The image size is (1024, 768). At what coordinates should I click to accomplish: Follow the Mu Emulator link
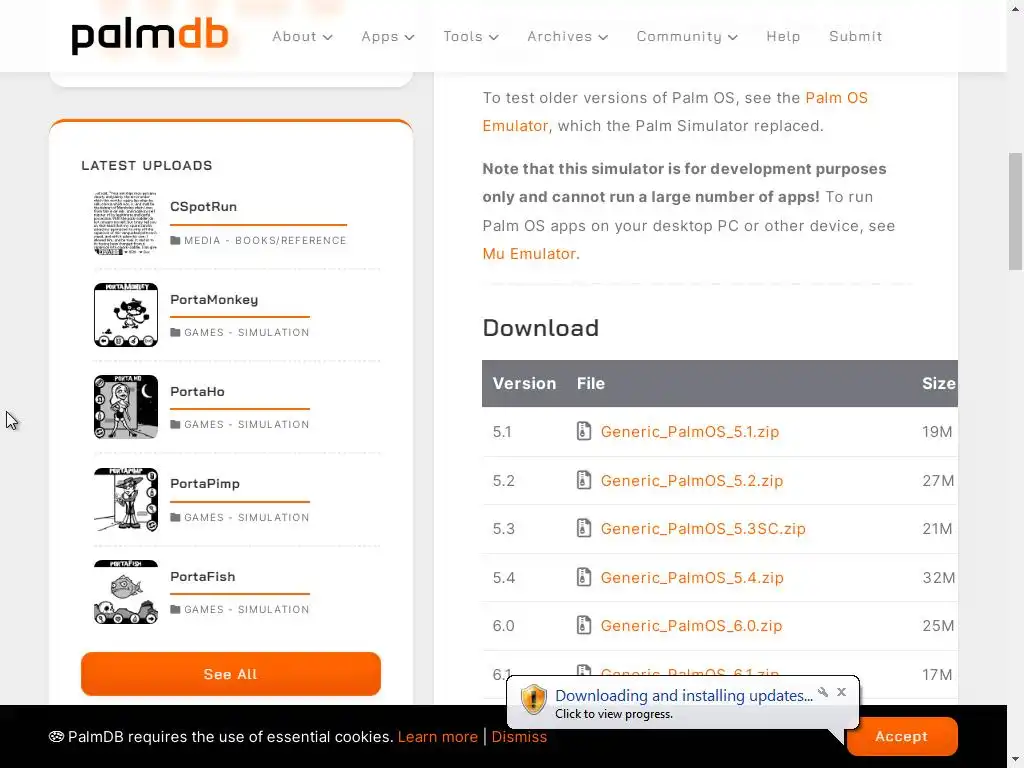530,253
